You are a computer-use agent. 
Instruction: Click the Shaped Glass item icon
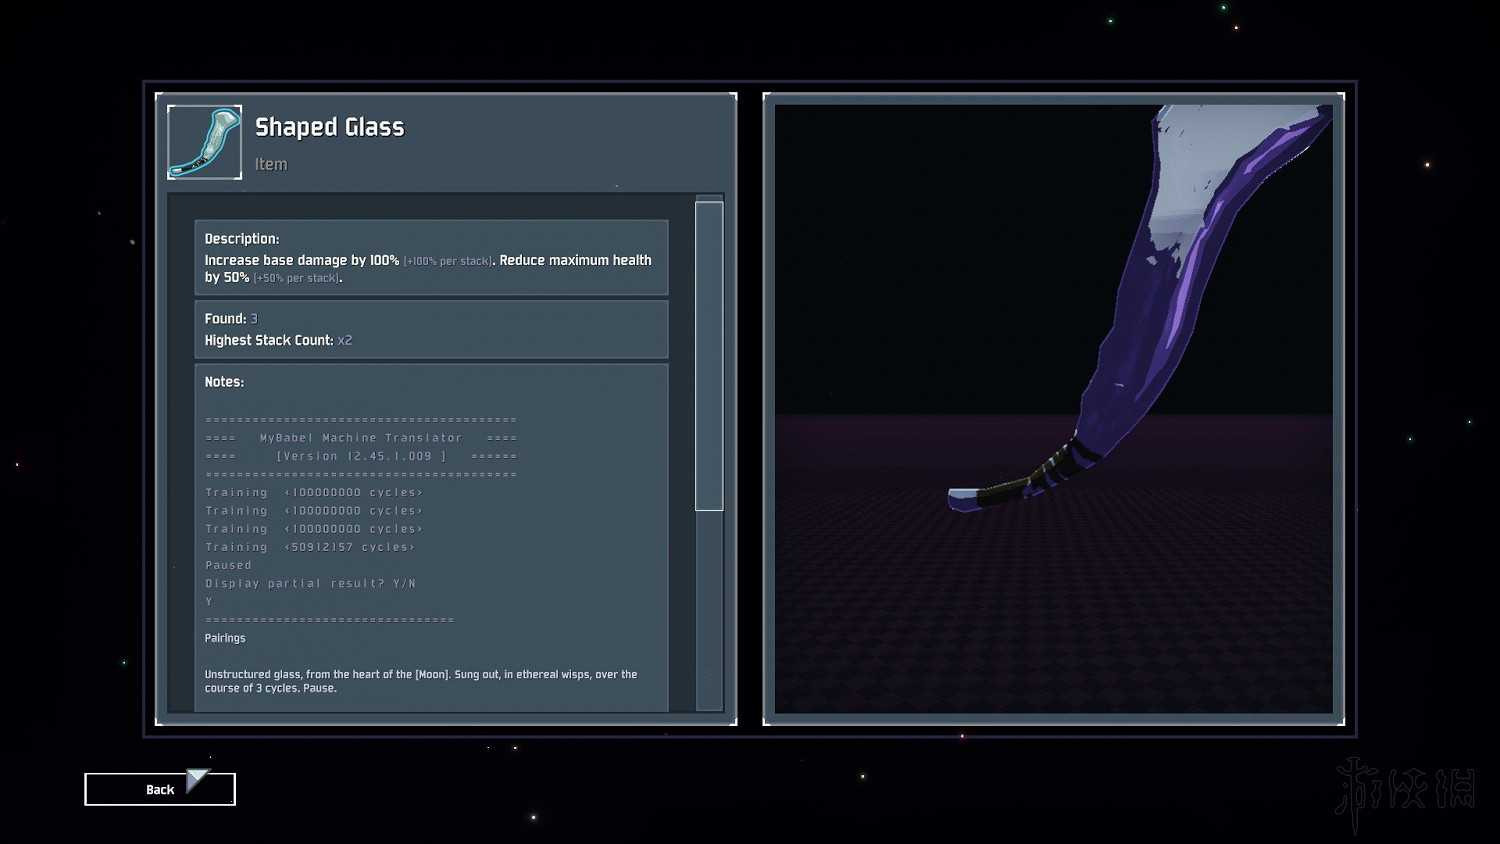(204, 142)
